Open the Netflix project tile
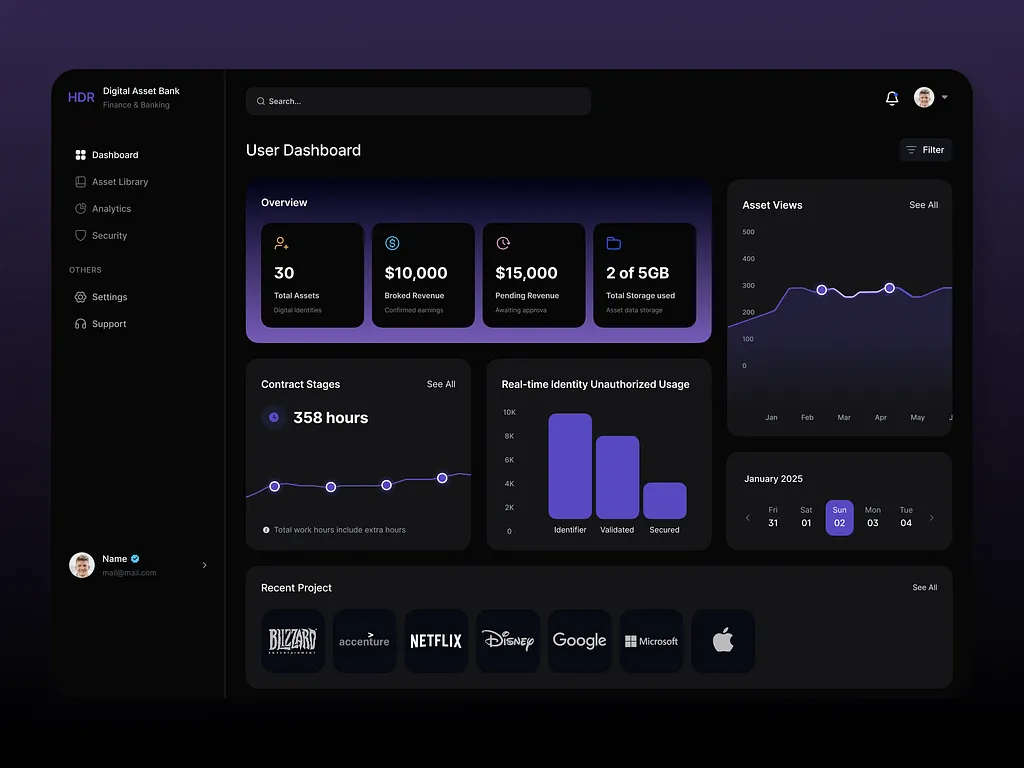The width and height of the screenshot is (1024, 768). pos(436,641)
